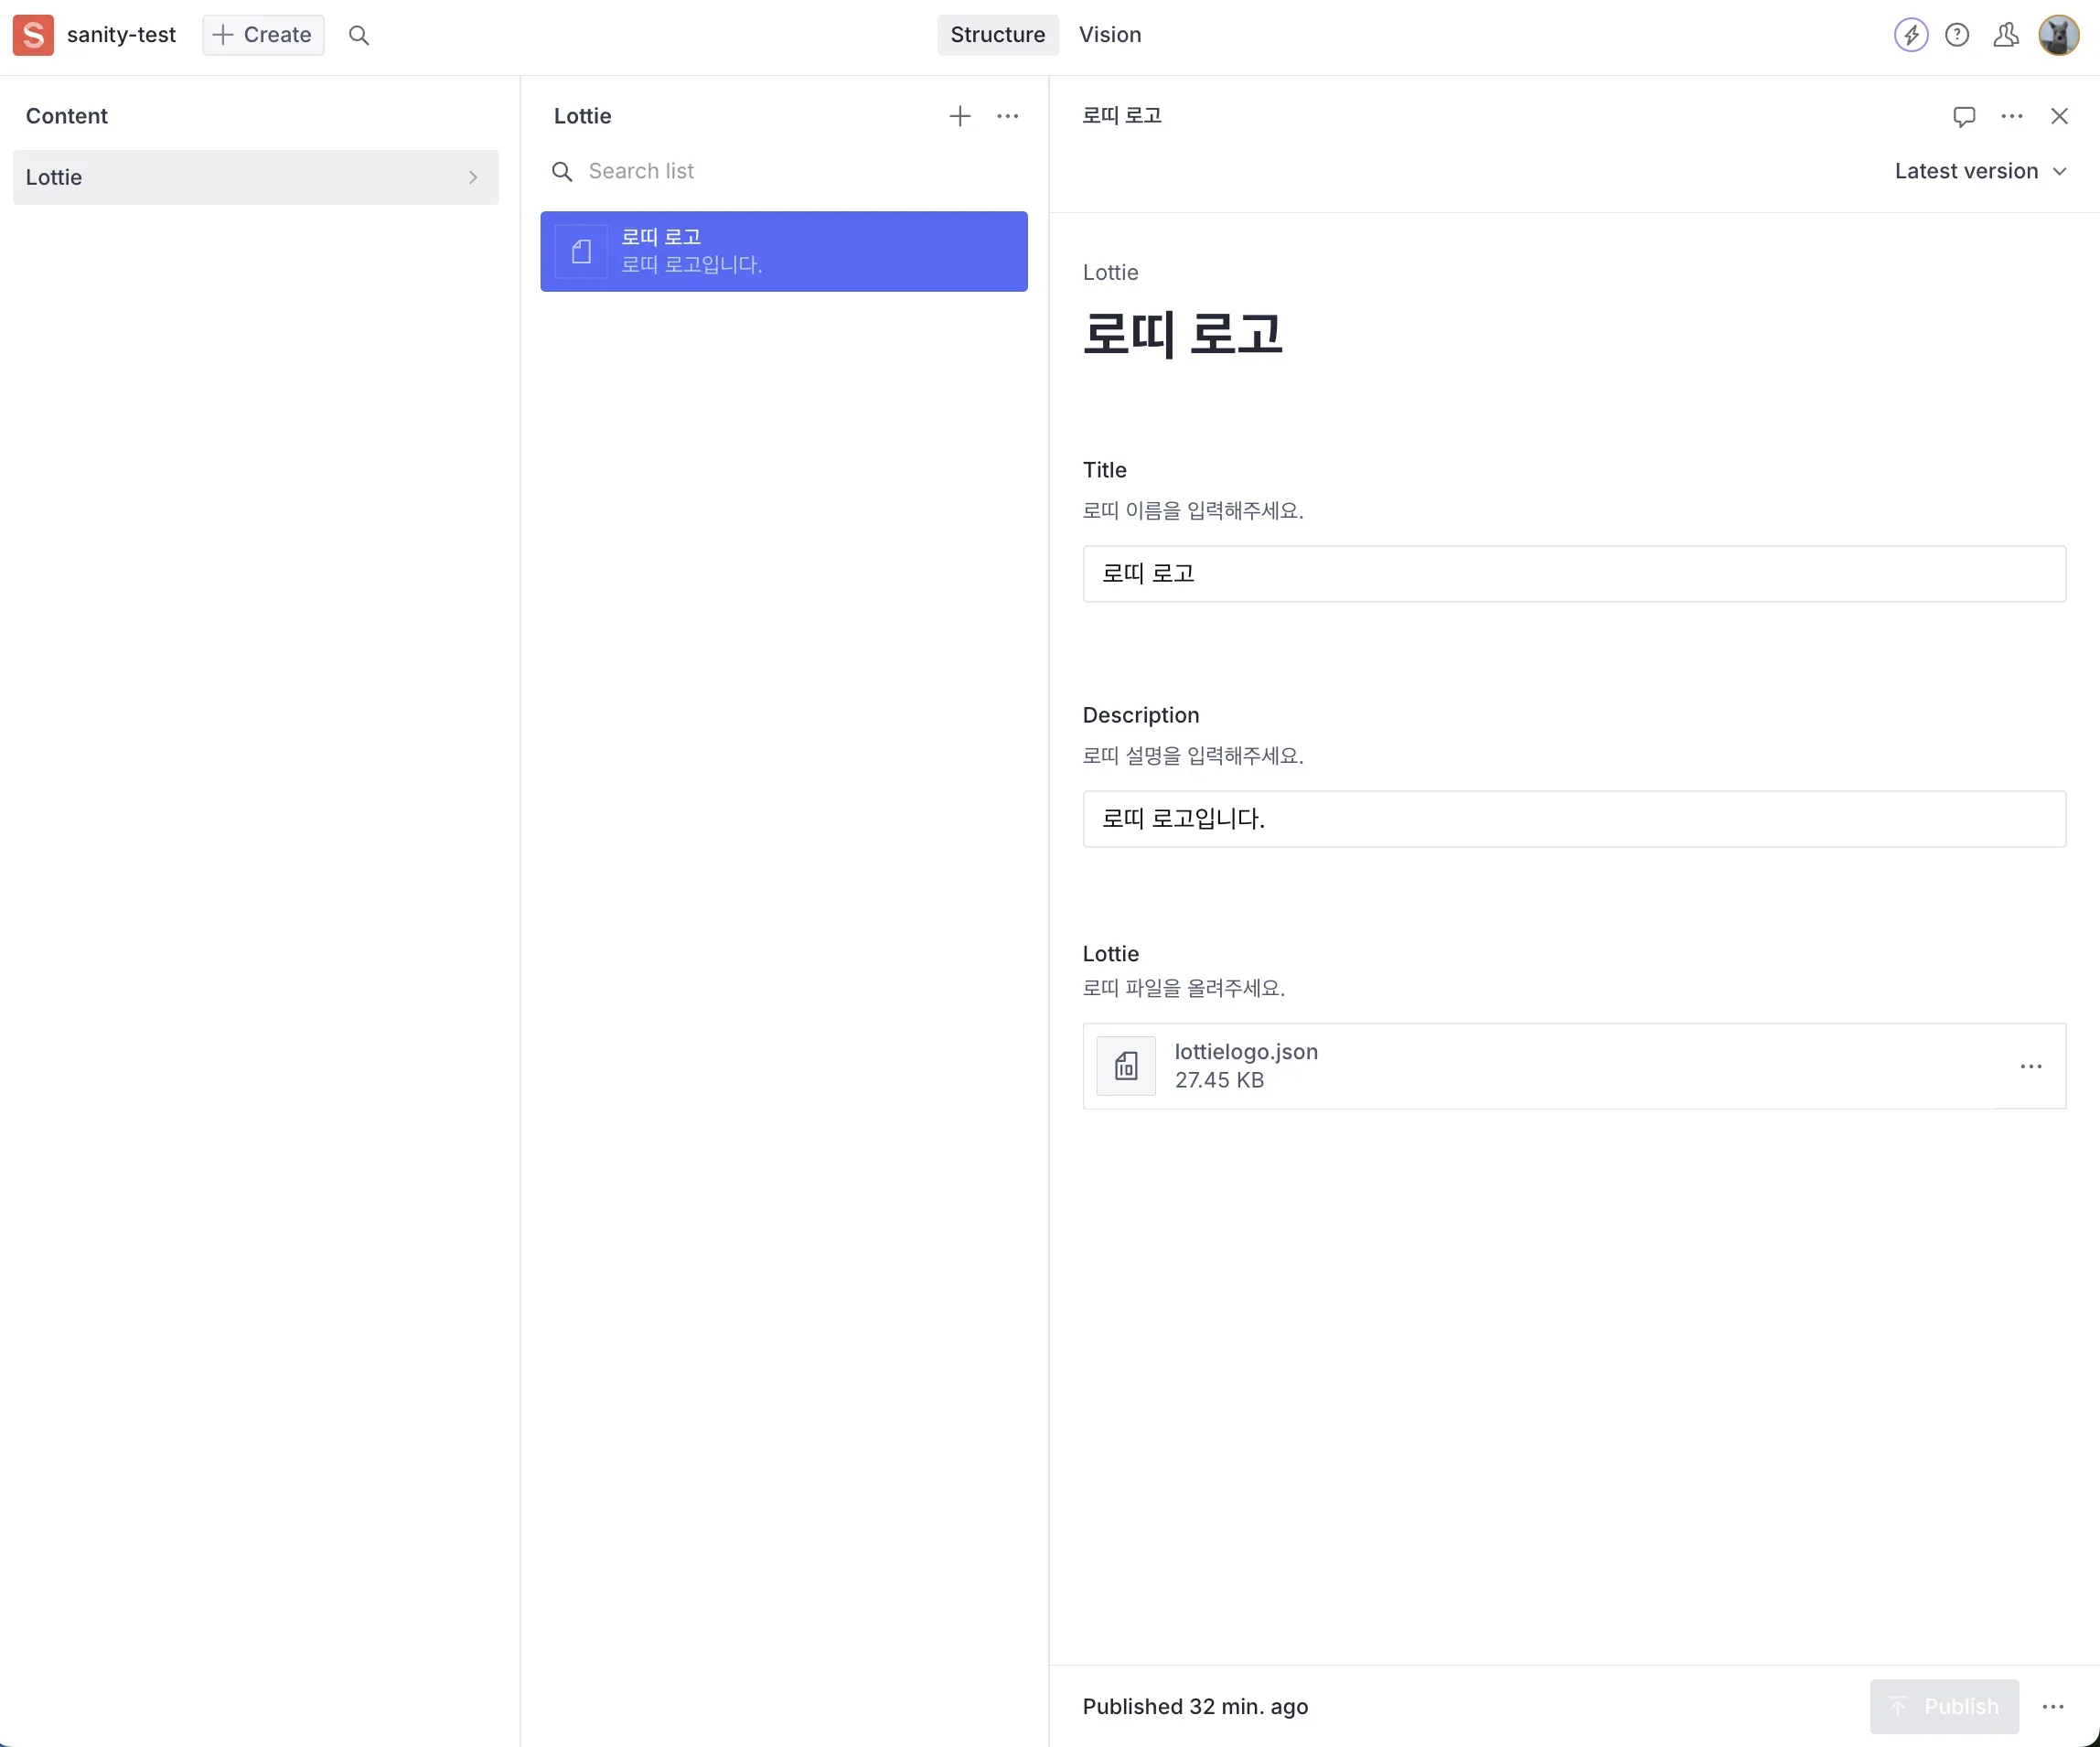
Task: Click the Publish button
Action: (x=1944, y=1706)
